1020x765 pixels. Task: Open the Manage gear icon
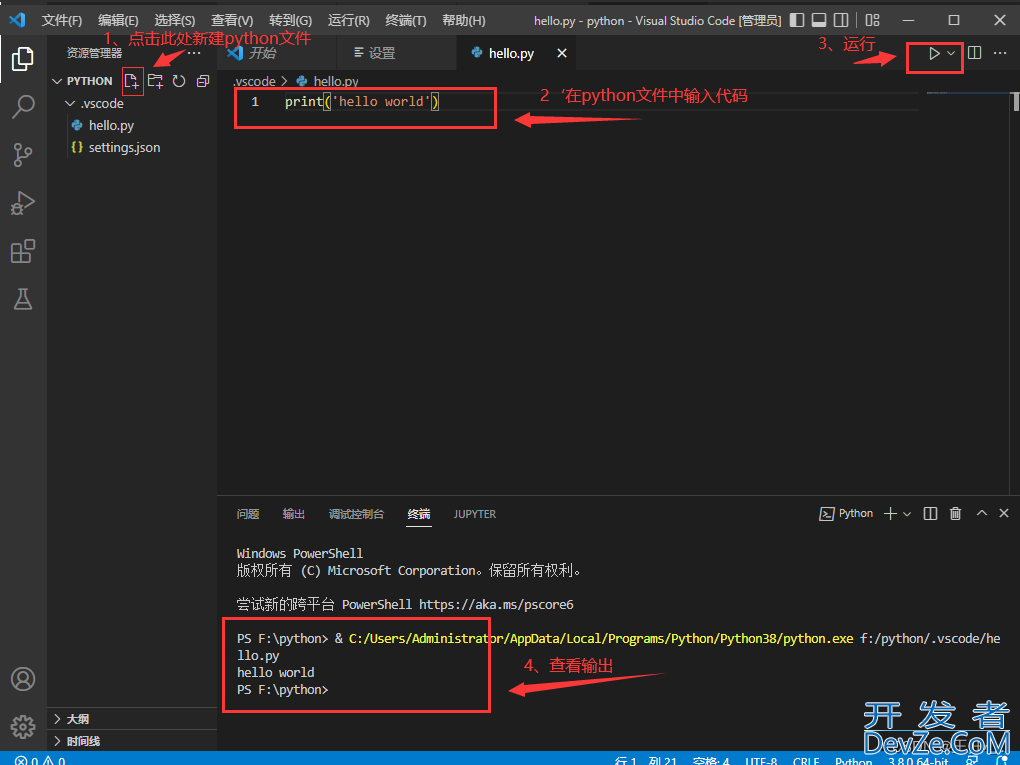pos(23,727)
